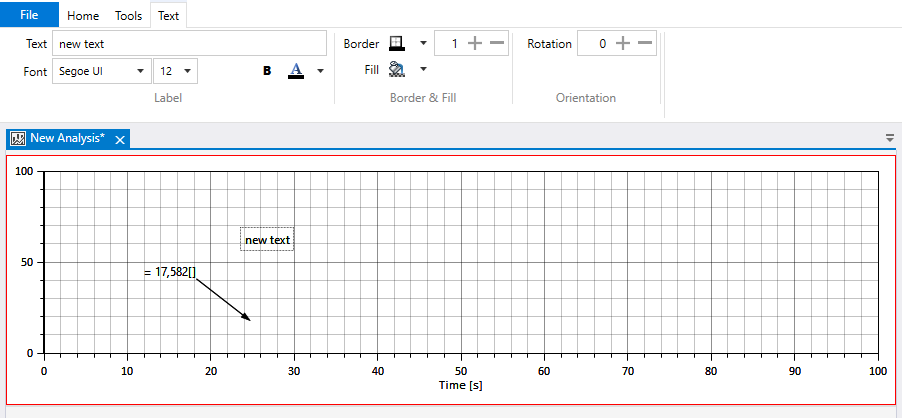Open the font size 12 dropdown
Viewport: 902px width, 418px height.
pos(176,71)
